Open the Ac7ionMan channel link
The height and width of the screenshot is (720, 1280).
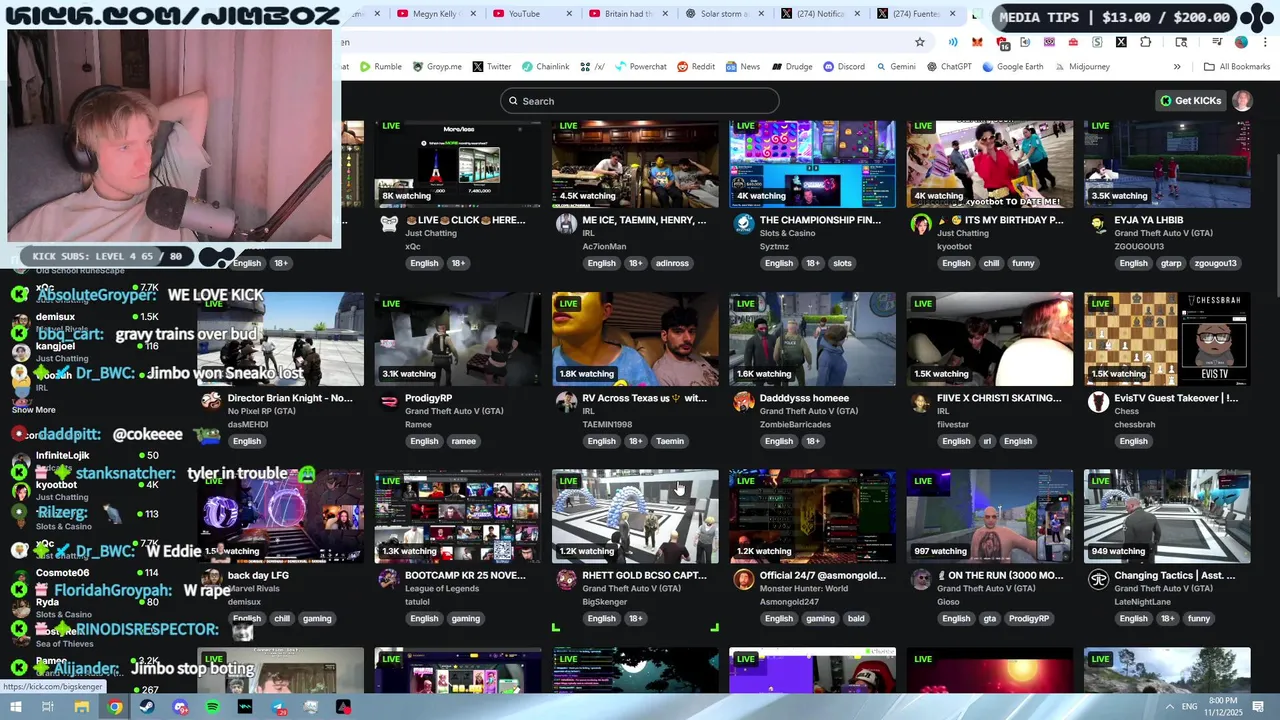coord(604,246)
